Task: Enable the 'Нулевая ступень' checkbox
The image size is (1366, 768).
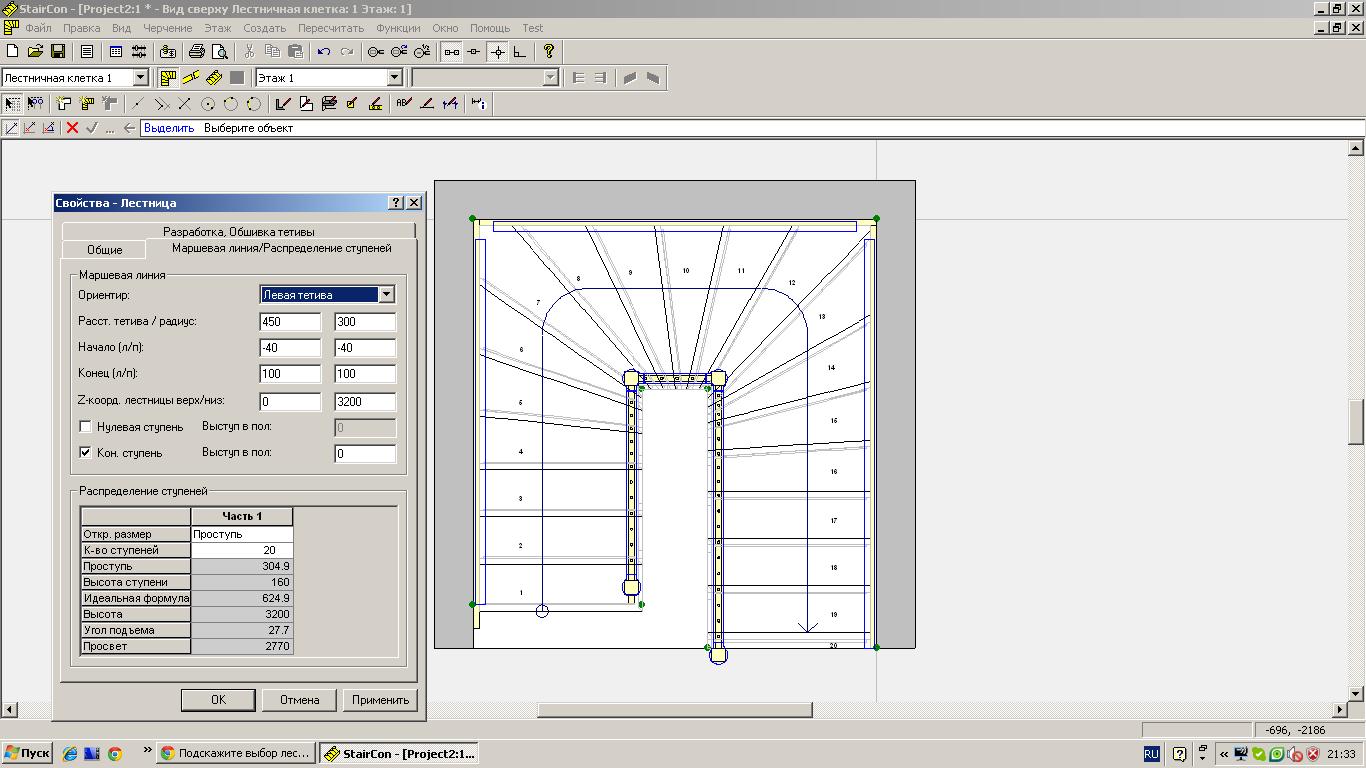Action: pos(86,427)
